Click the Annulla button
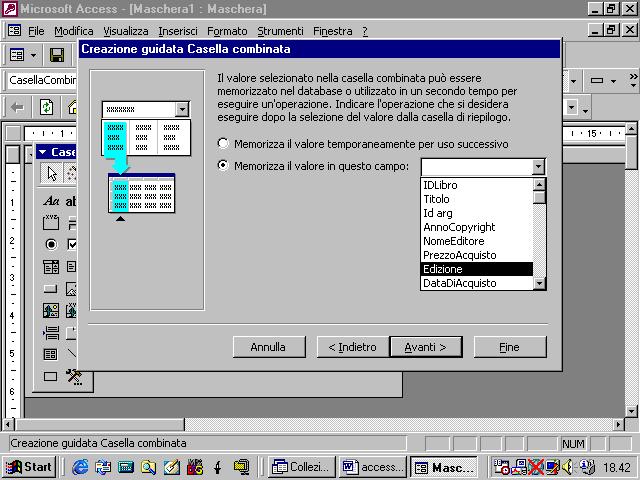640x480 pixels. coord(269,347)
